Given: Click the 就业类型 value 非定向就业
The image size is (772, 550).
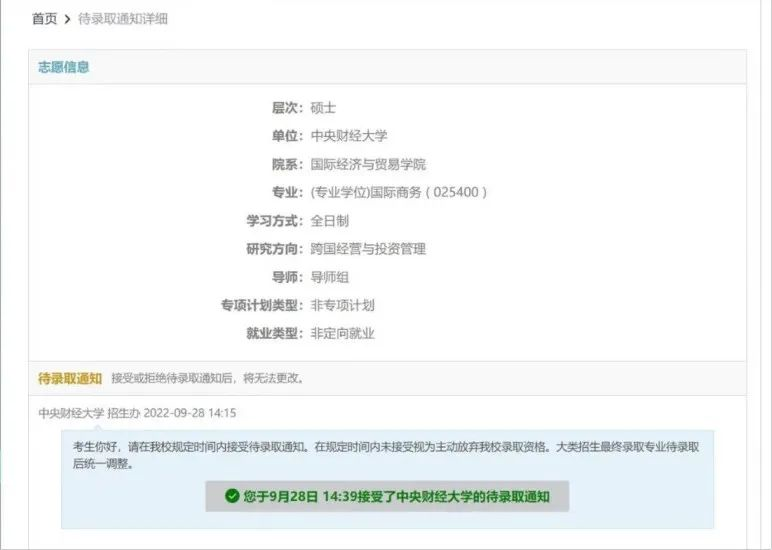Looking at the screenshot, I should [x=342, y=333].
